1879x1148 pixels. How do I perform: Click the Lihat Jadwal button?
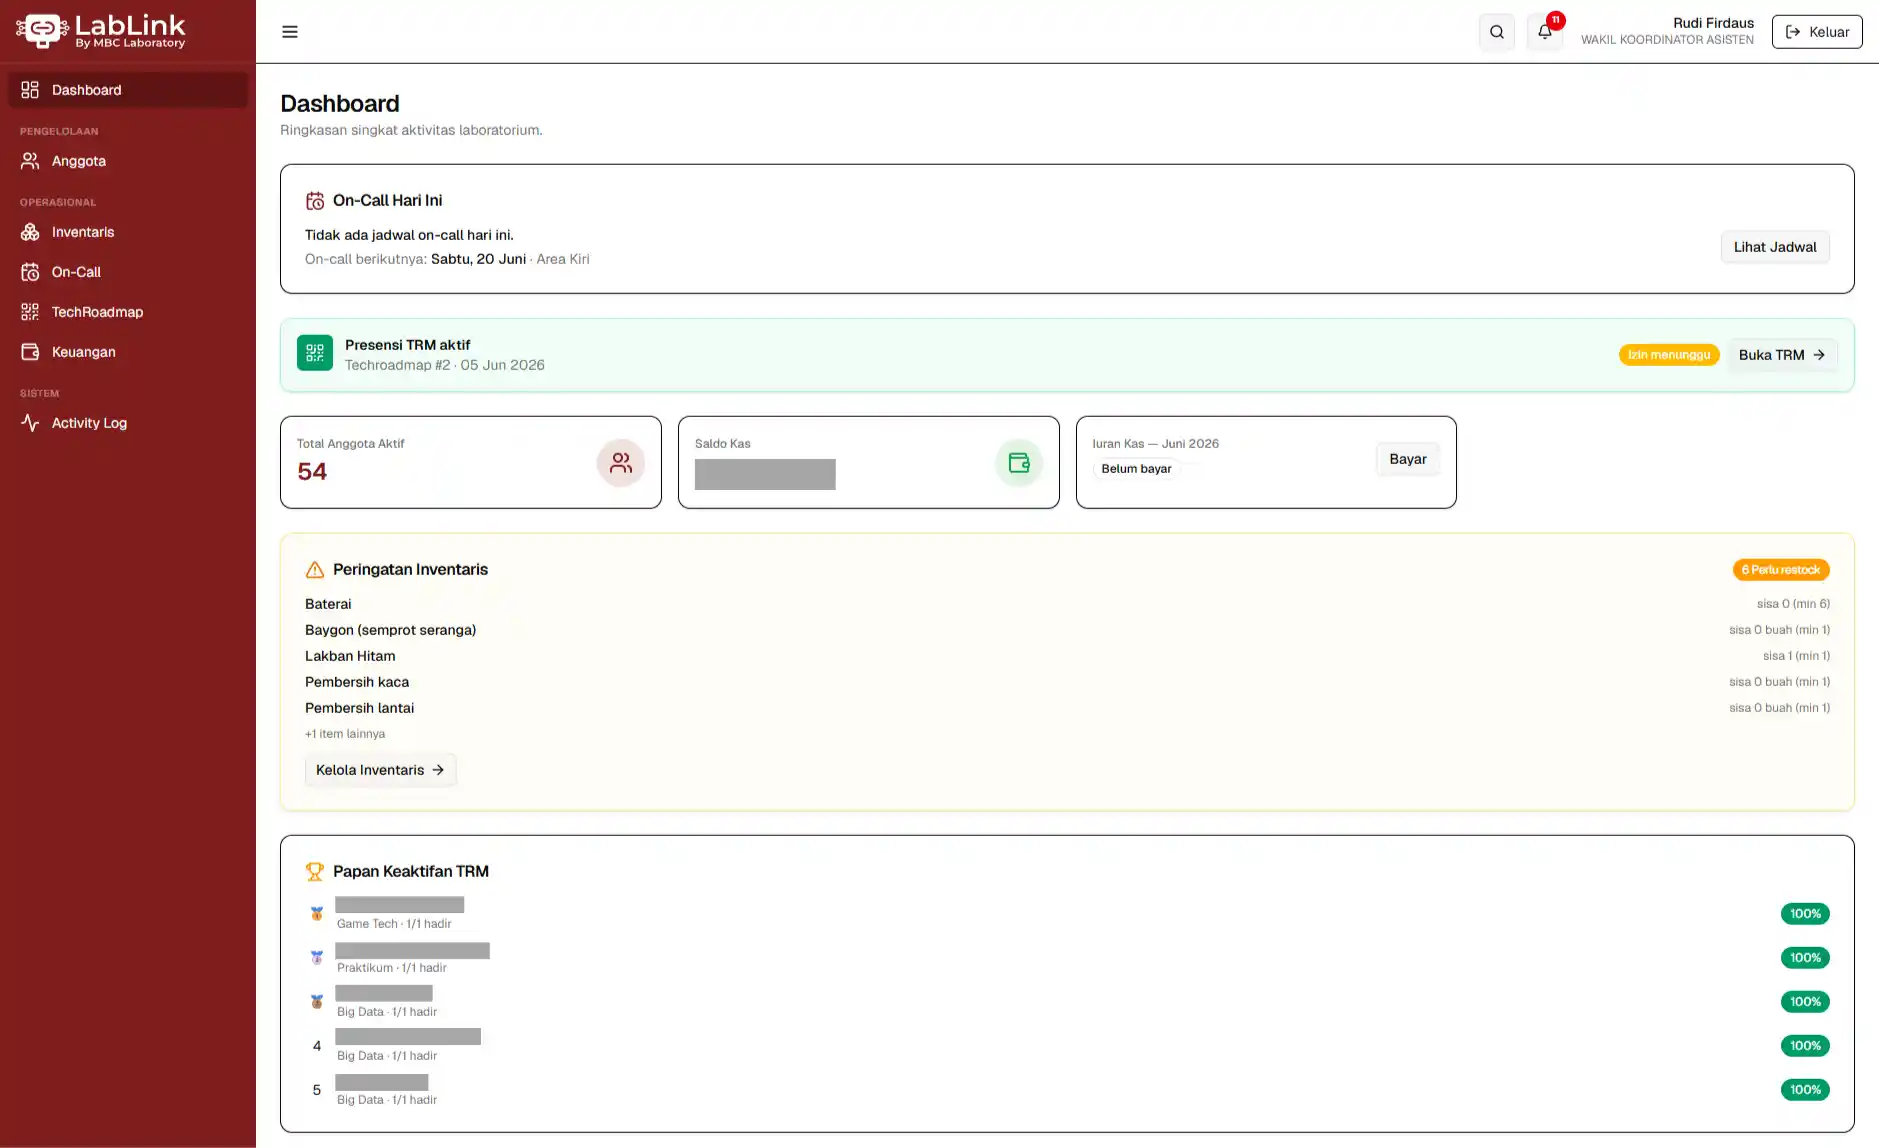tap(1775, 247)
